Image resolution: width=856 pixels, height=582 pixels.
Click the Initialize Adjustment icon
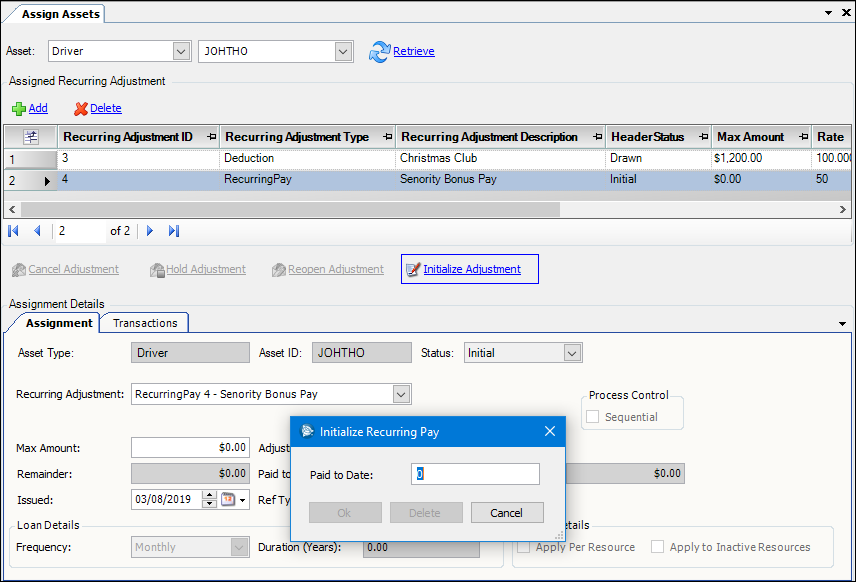point(411,269)
